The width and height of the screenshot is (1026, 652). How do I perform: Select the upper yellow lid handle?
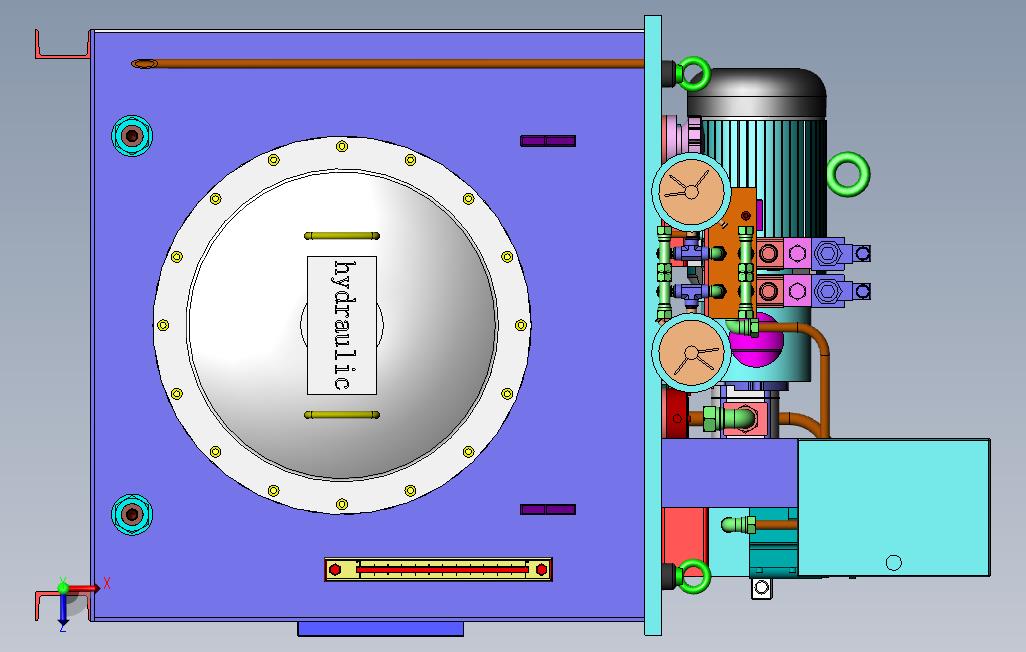pos(342,236)
